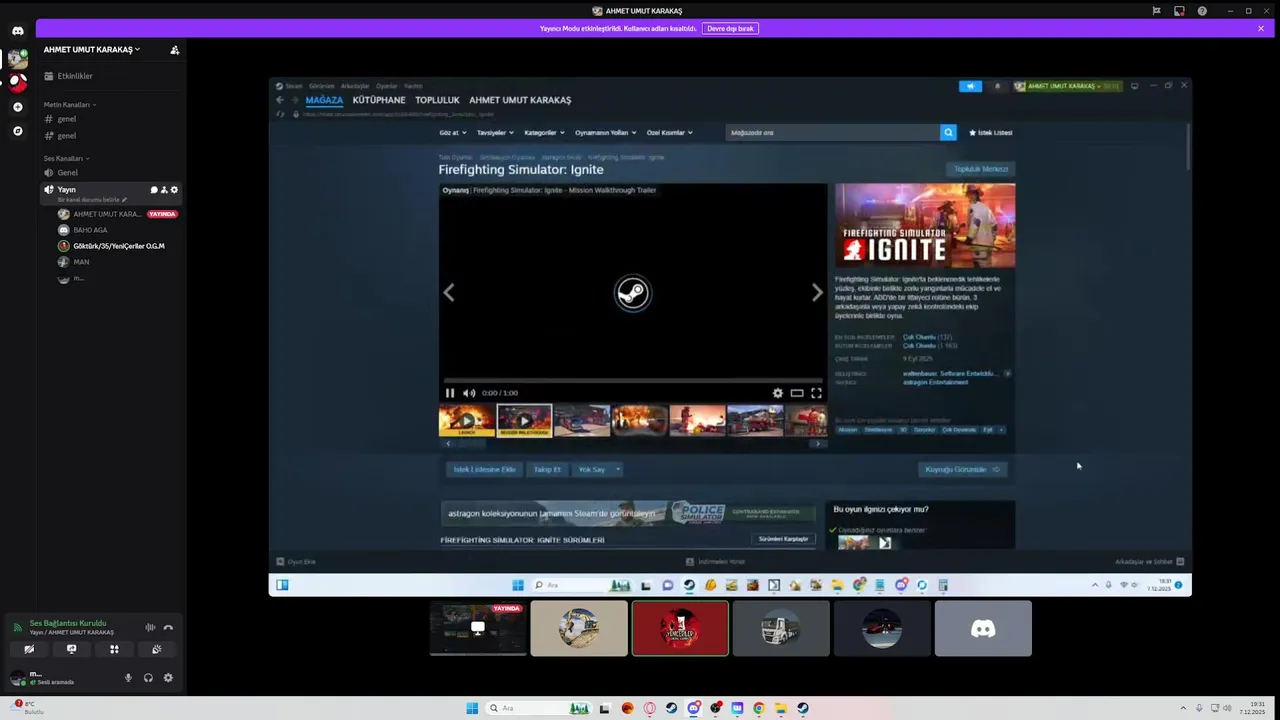Viewport: 1280px width, 720px height.
Task: Open trailer player settings gear
Action: 778,393
